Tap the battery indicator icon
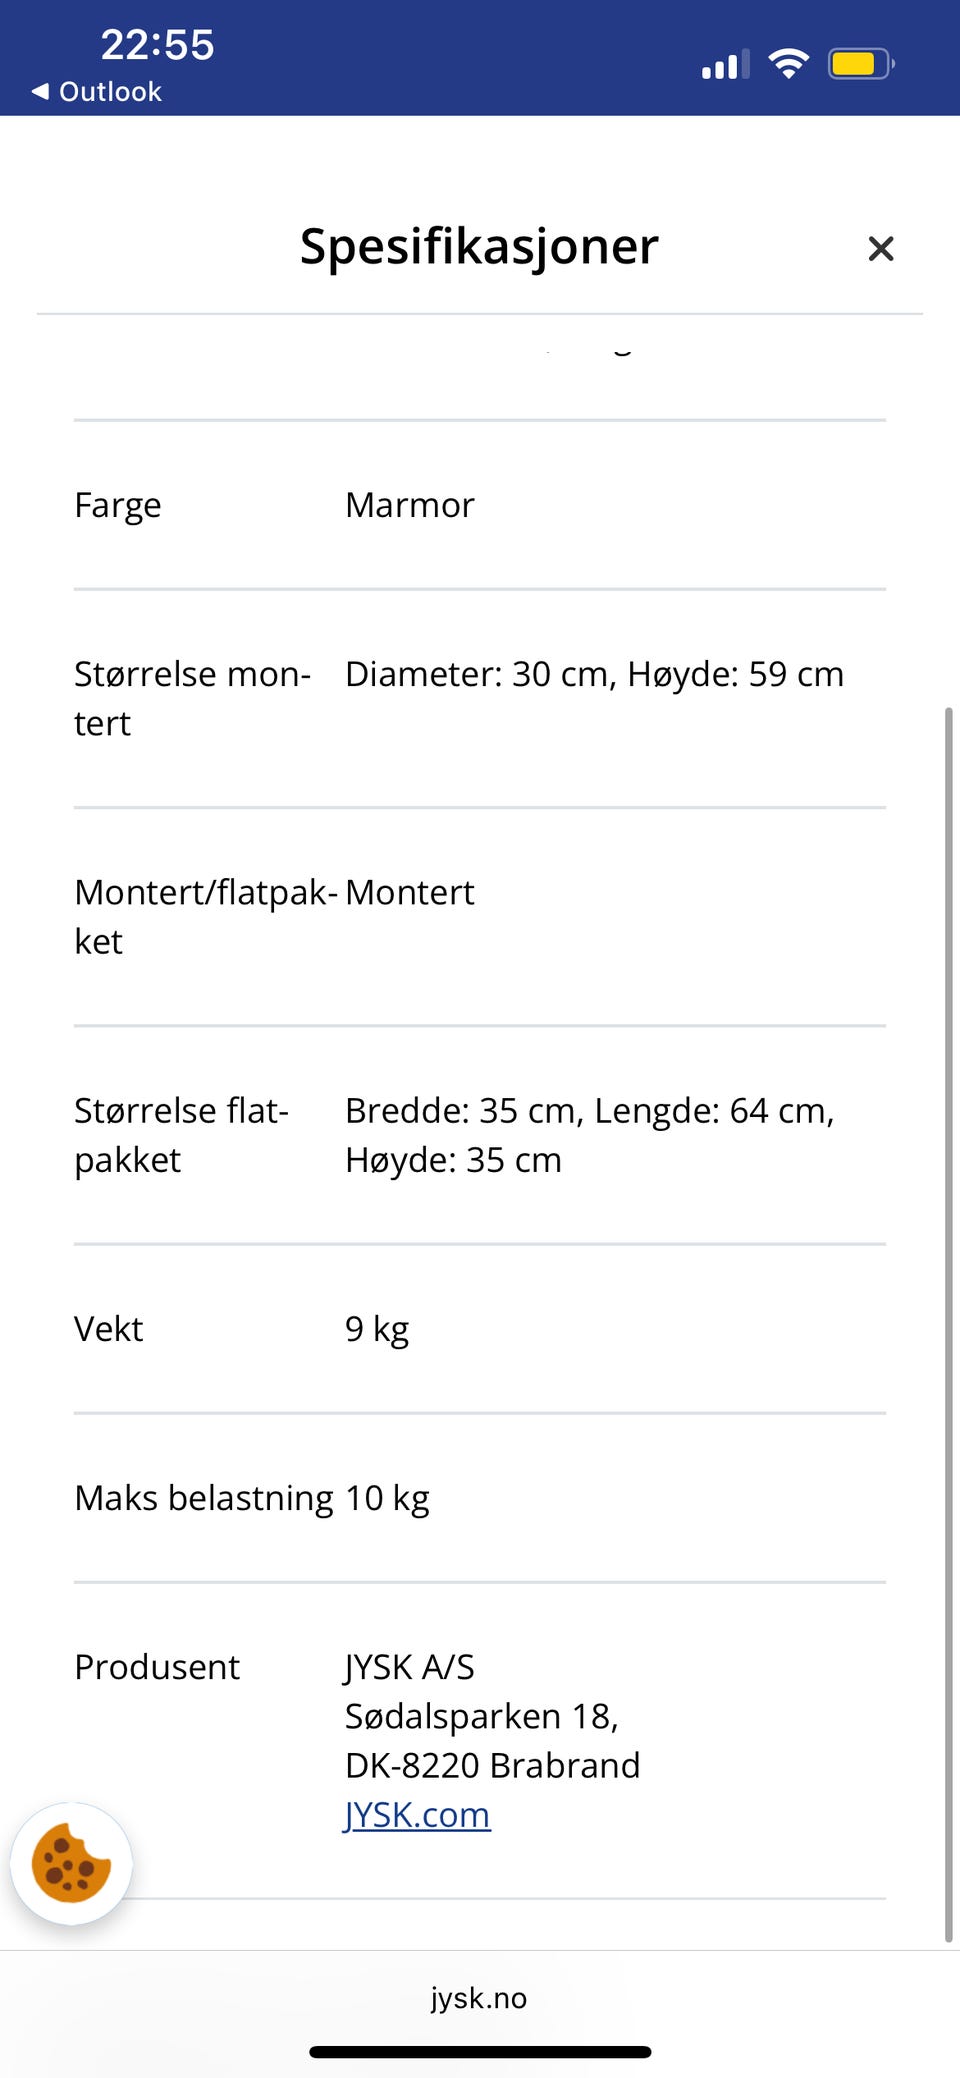The height and width of the screenshot is (2078, 960). pos(860,65)
